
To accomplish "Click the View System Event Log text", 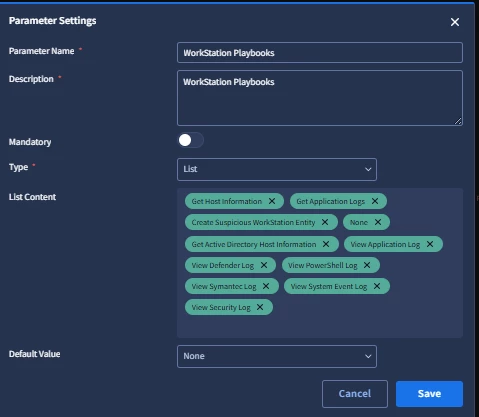I will [329, 286].
